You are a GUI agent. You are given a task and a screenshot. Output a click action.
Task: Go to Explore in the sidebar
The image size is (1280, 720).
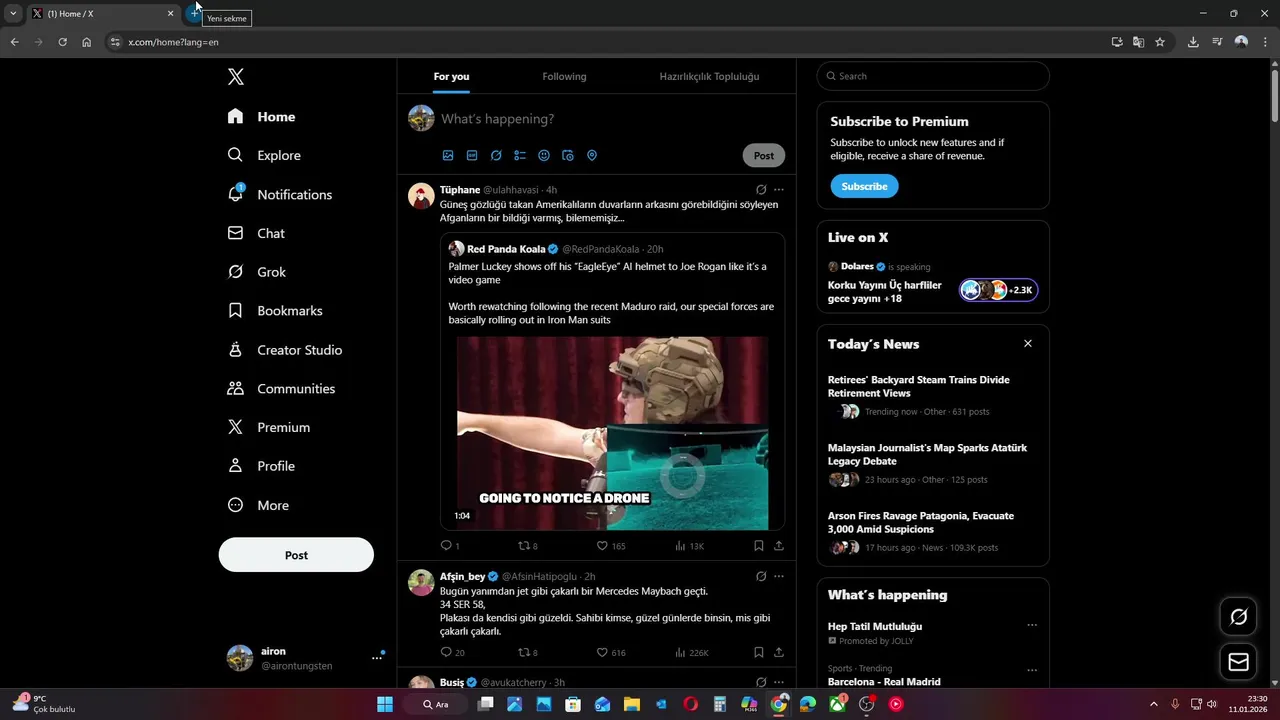coord(264,156)
